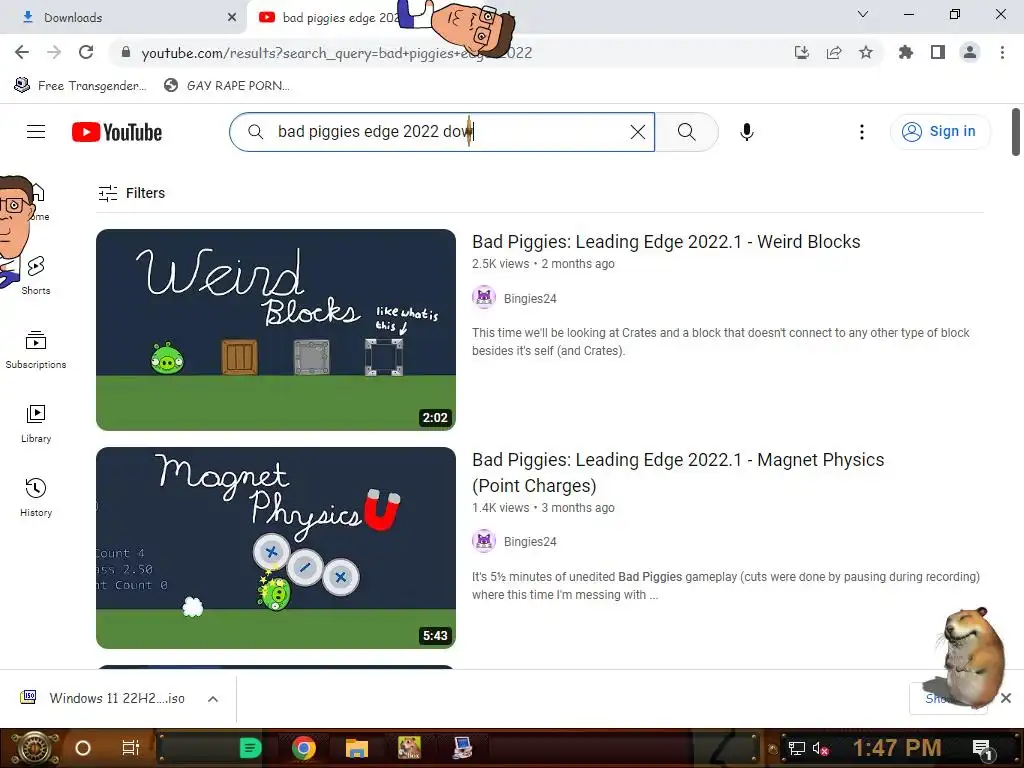
Task: Open muted volume tray icon
Action: click(x=820, y=749)
